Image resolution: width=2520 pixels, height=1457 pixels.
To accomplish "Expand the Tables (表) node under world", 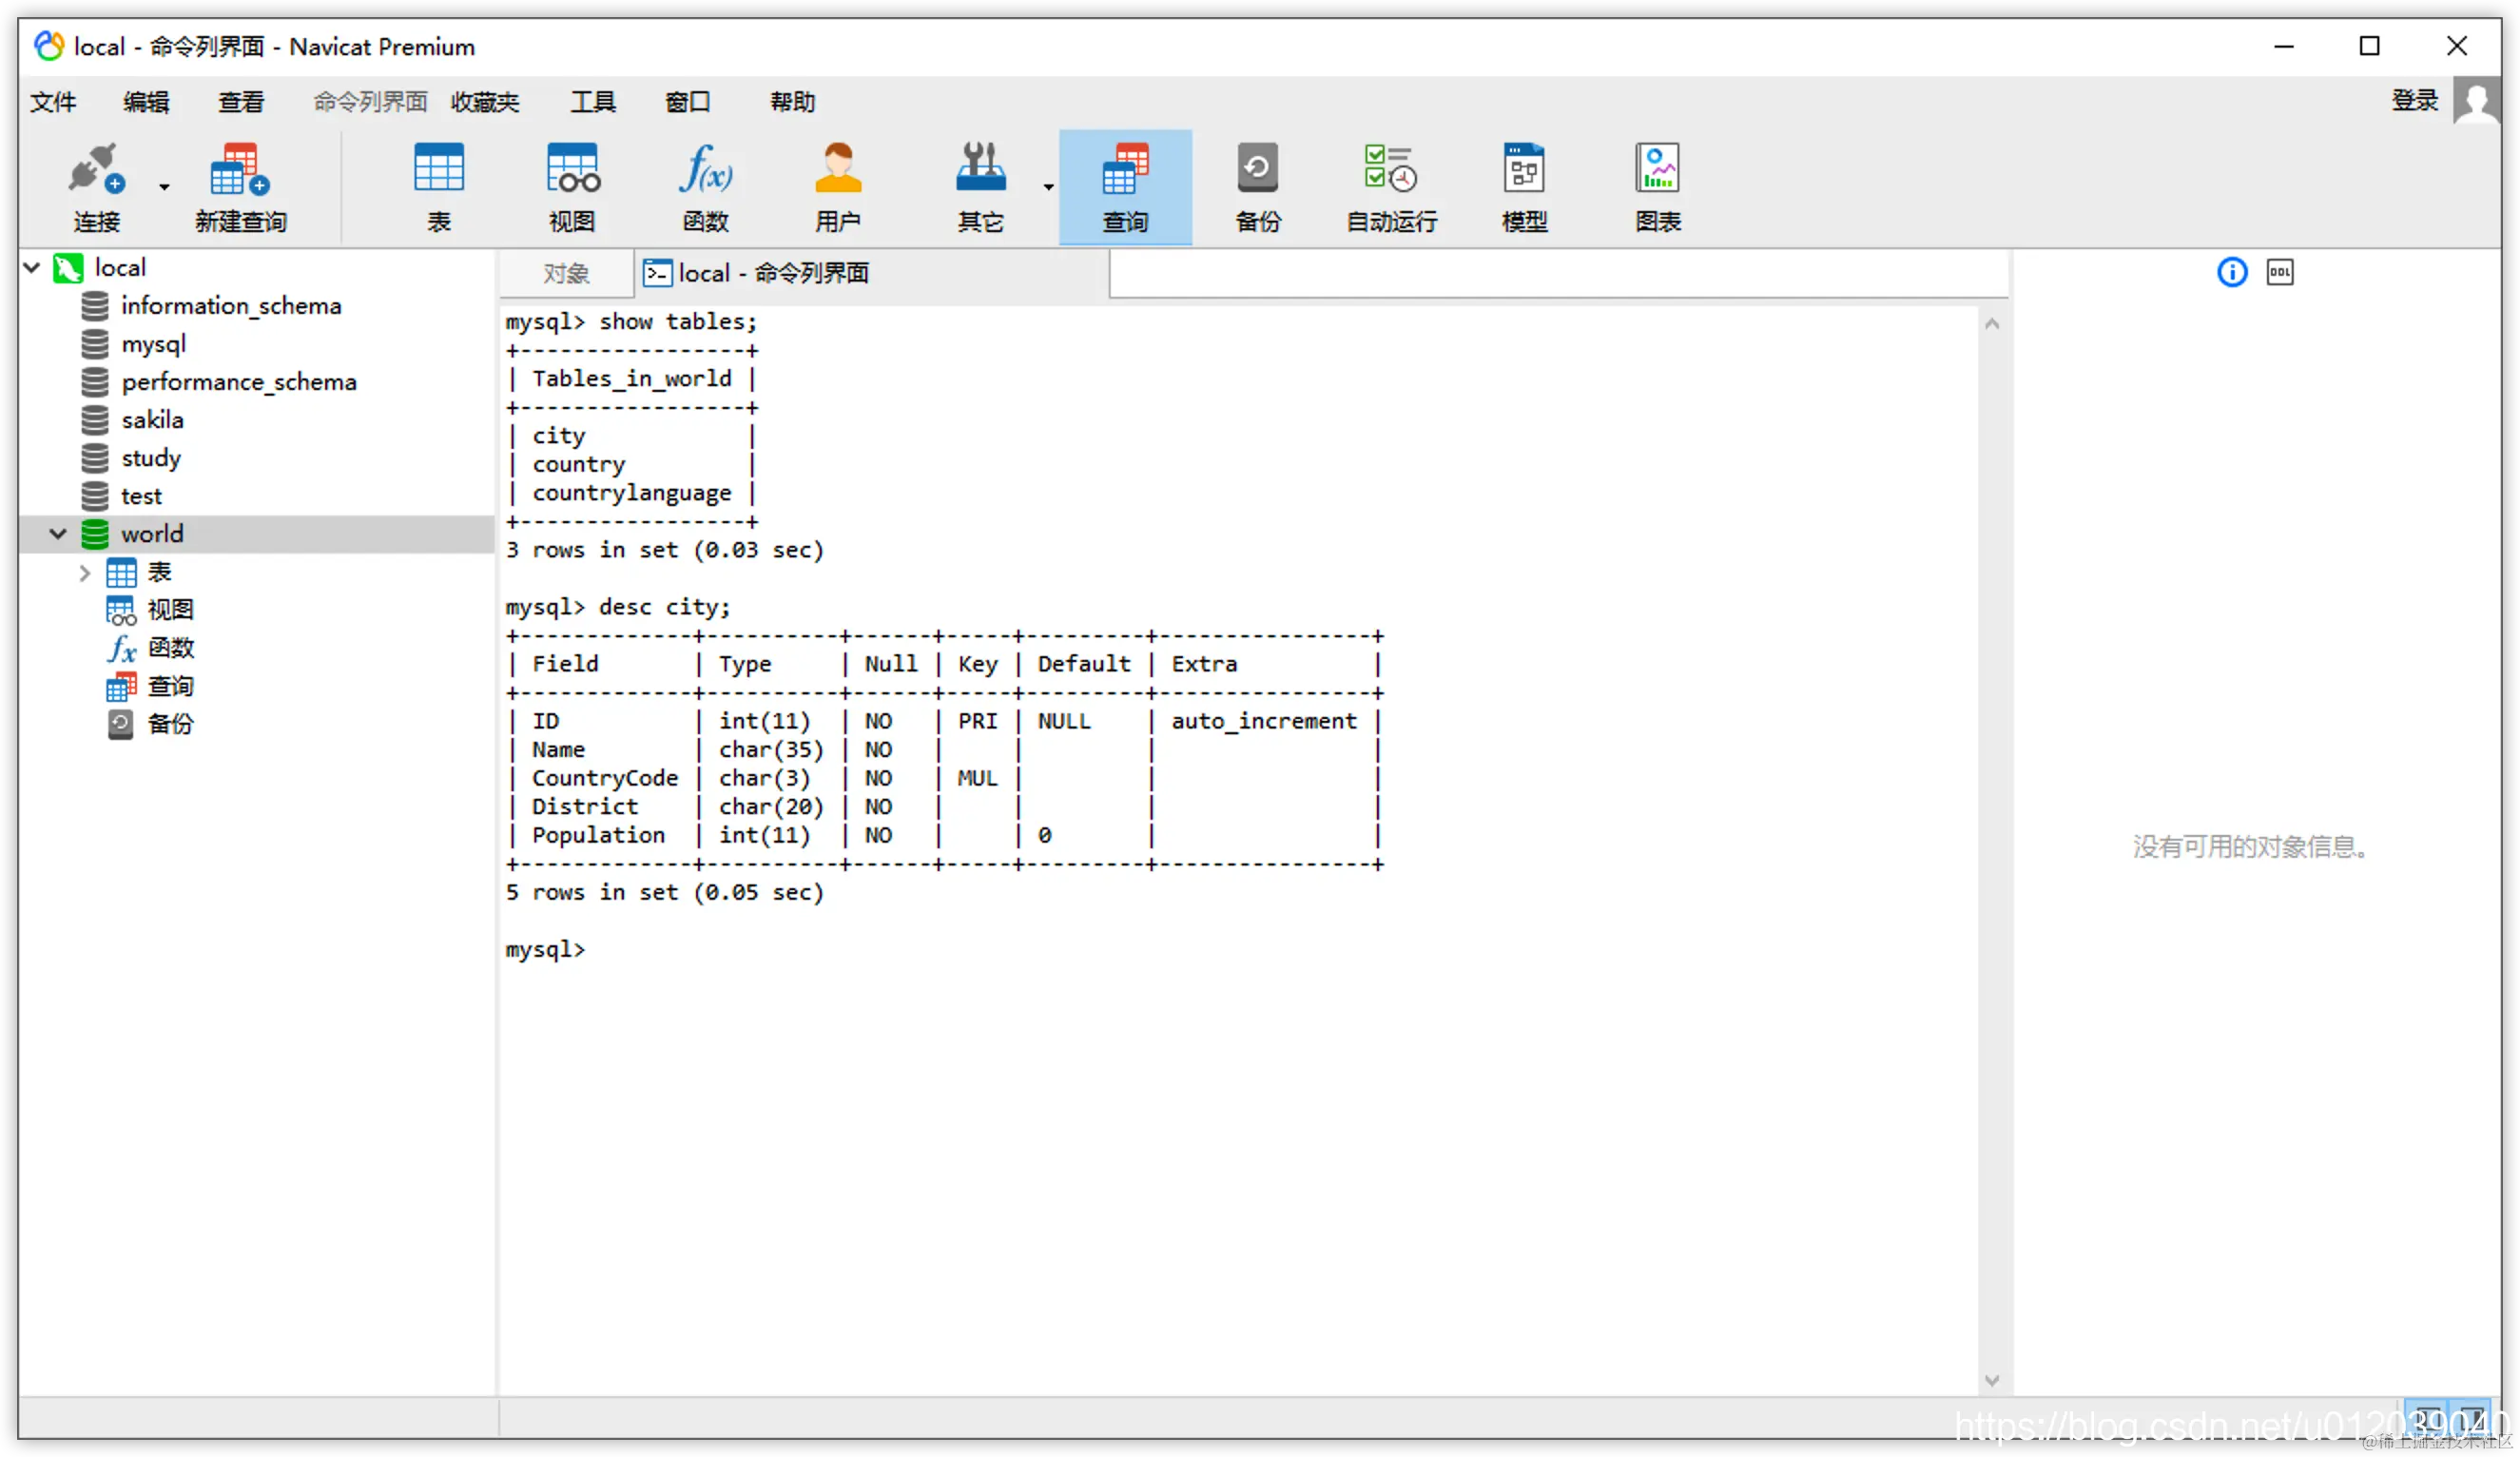I will 85,573.
